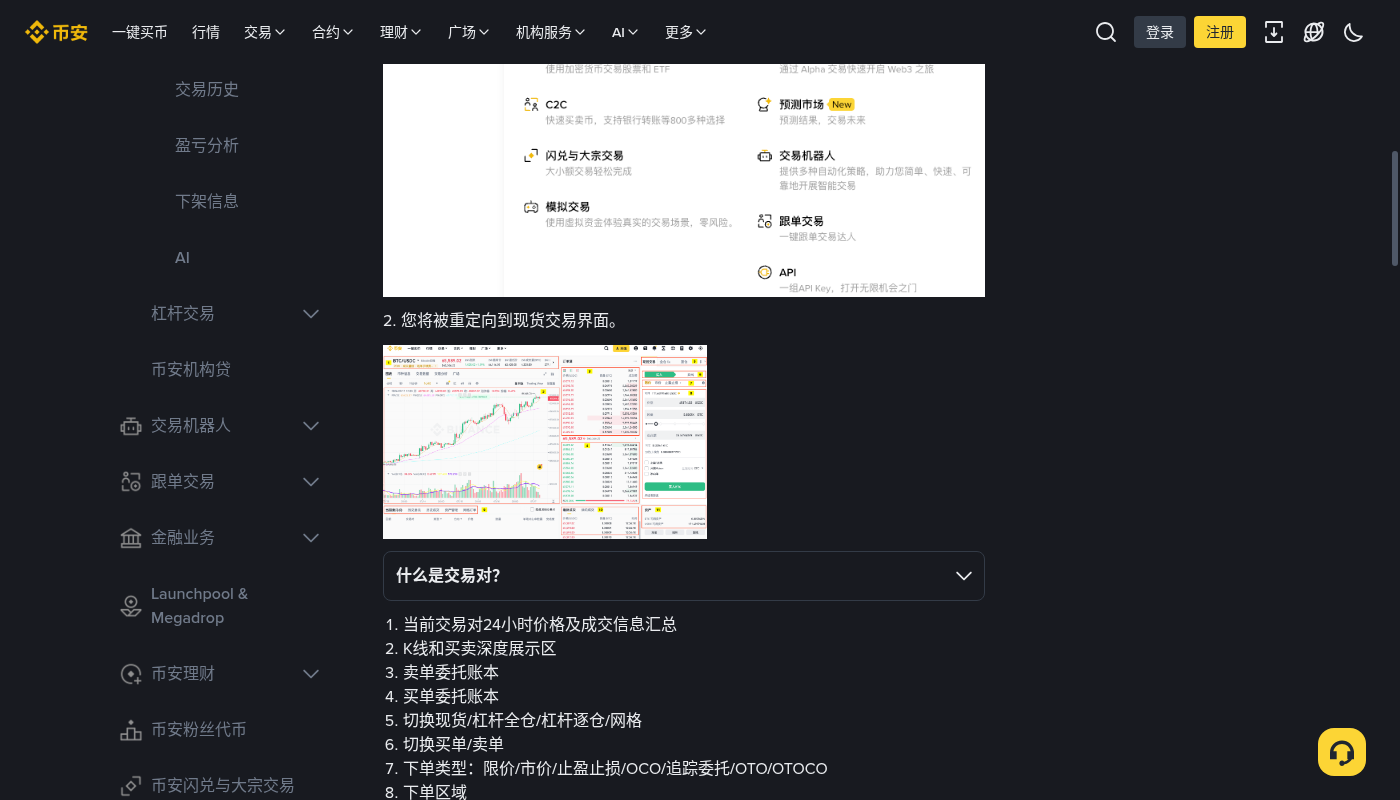1400x800 pixels.
Task: Click the yellow 注册 button
Action: tap(1220, 32)
